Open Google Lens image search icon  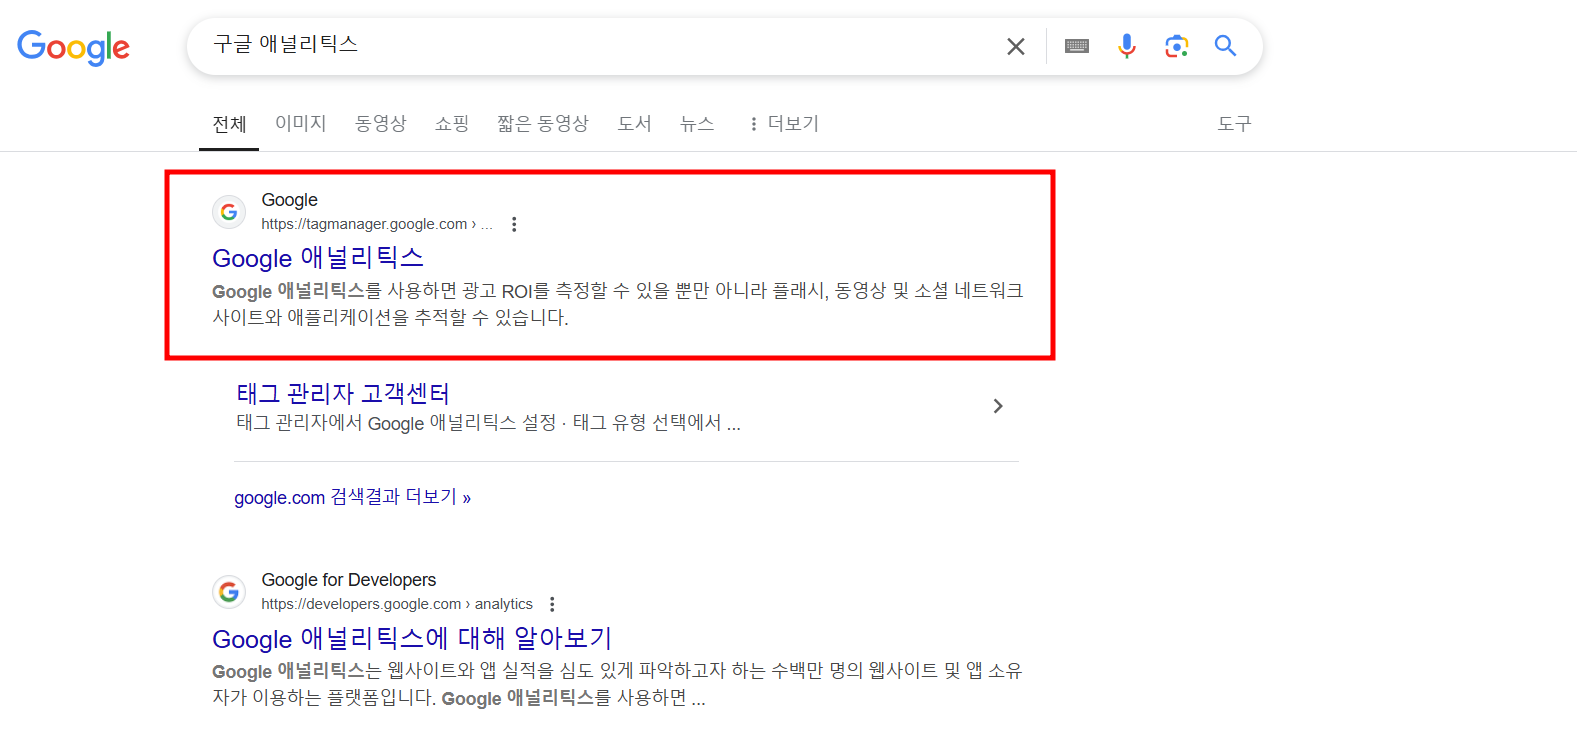click(1177, 46)
